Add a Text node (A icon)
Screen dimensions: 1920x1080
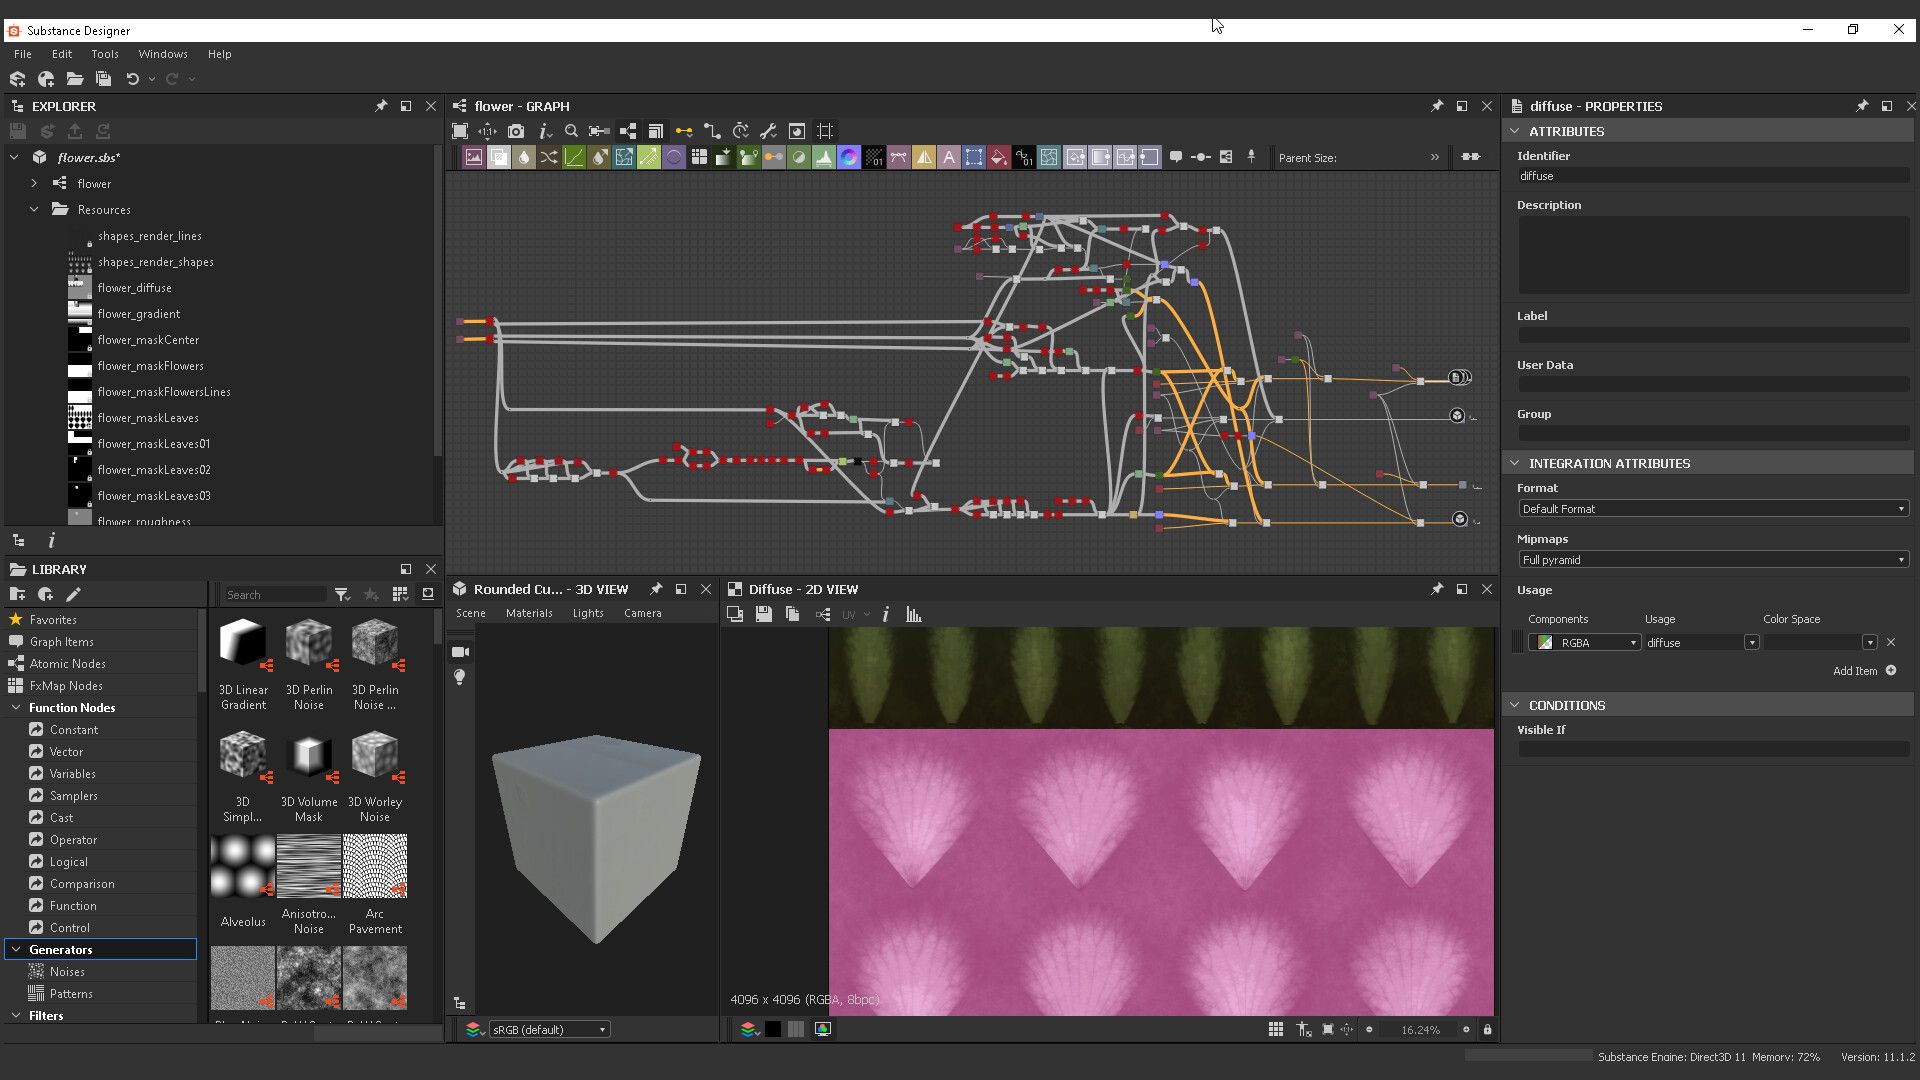[x=948, y=157]
